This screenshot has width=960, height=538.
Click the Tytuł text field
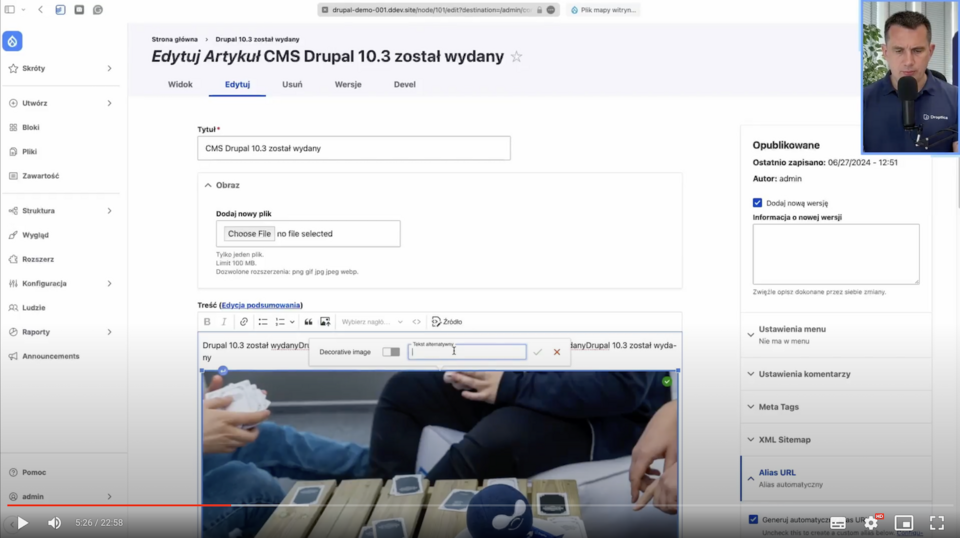click(x=354, y=149)
